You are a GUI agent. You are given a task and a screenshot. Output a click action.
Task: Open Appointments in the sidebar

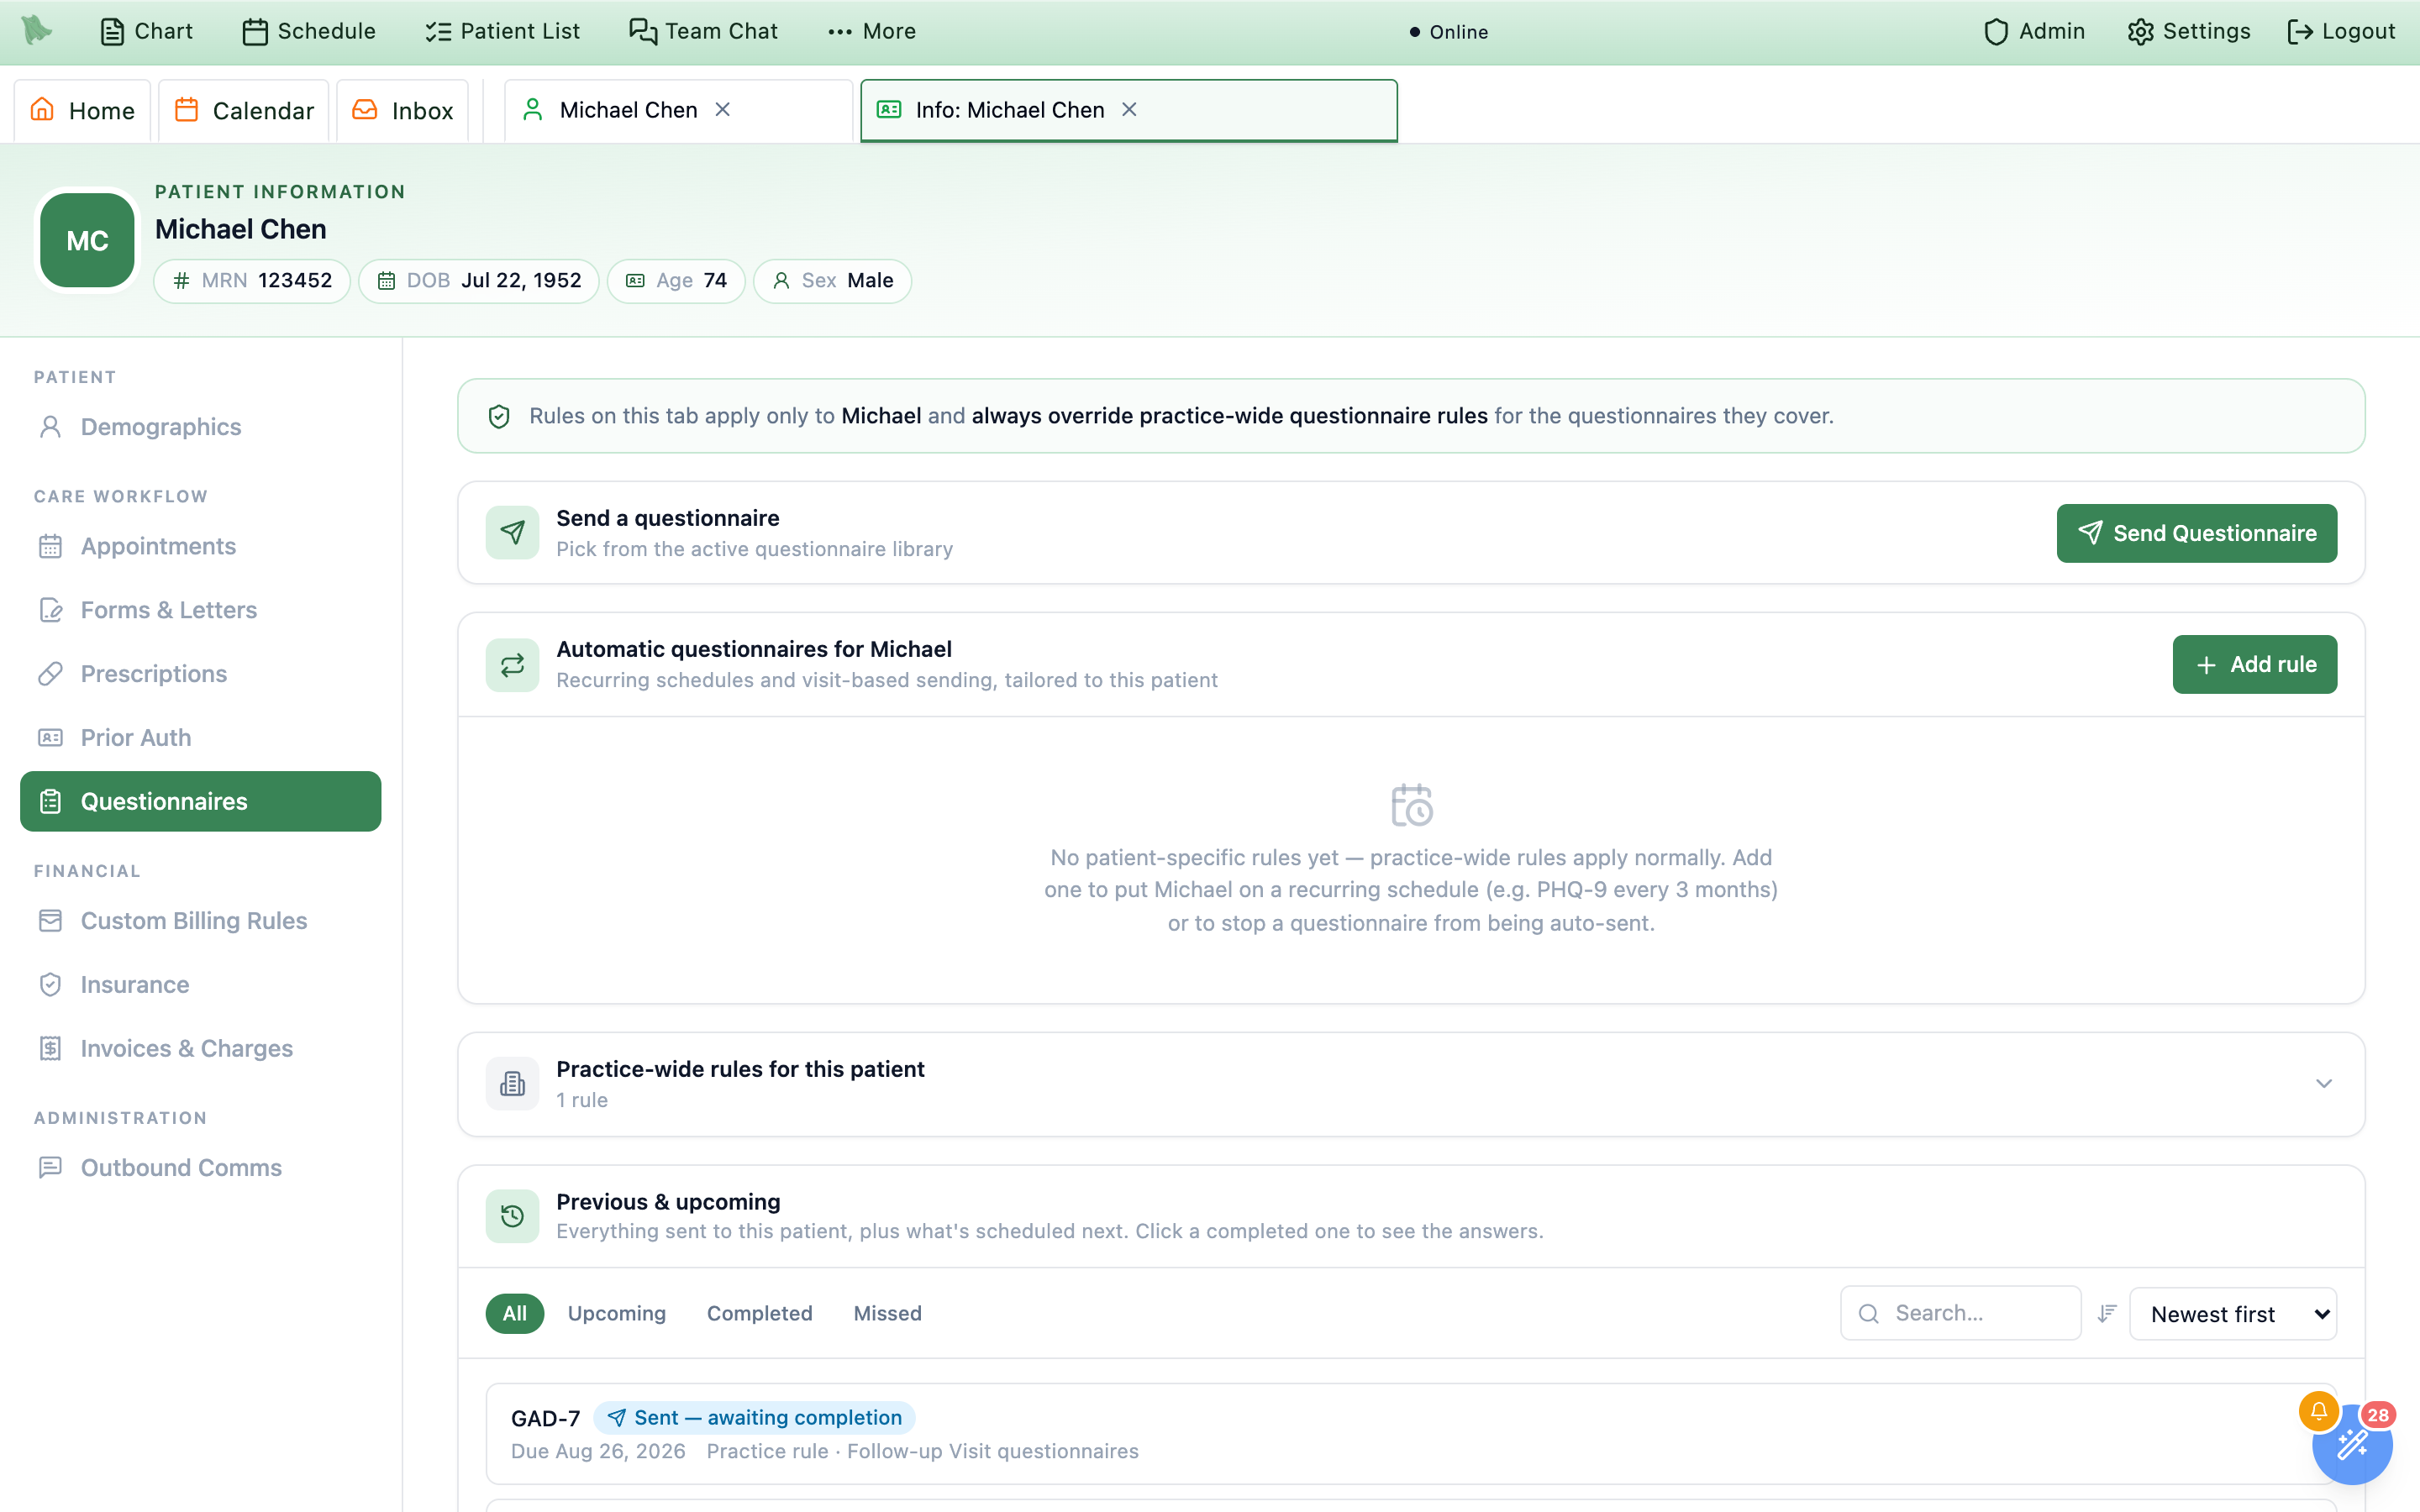(200, 546)
